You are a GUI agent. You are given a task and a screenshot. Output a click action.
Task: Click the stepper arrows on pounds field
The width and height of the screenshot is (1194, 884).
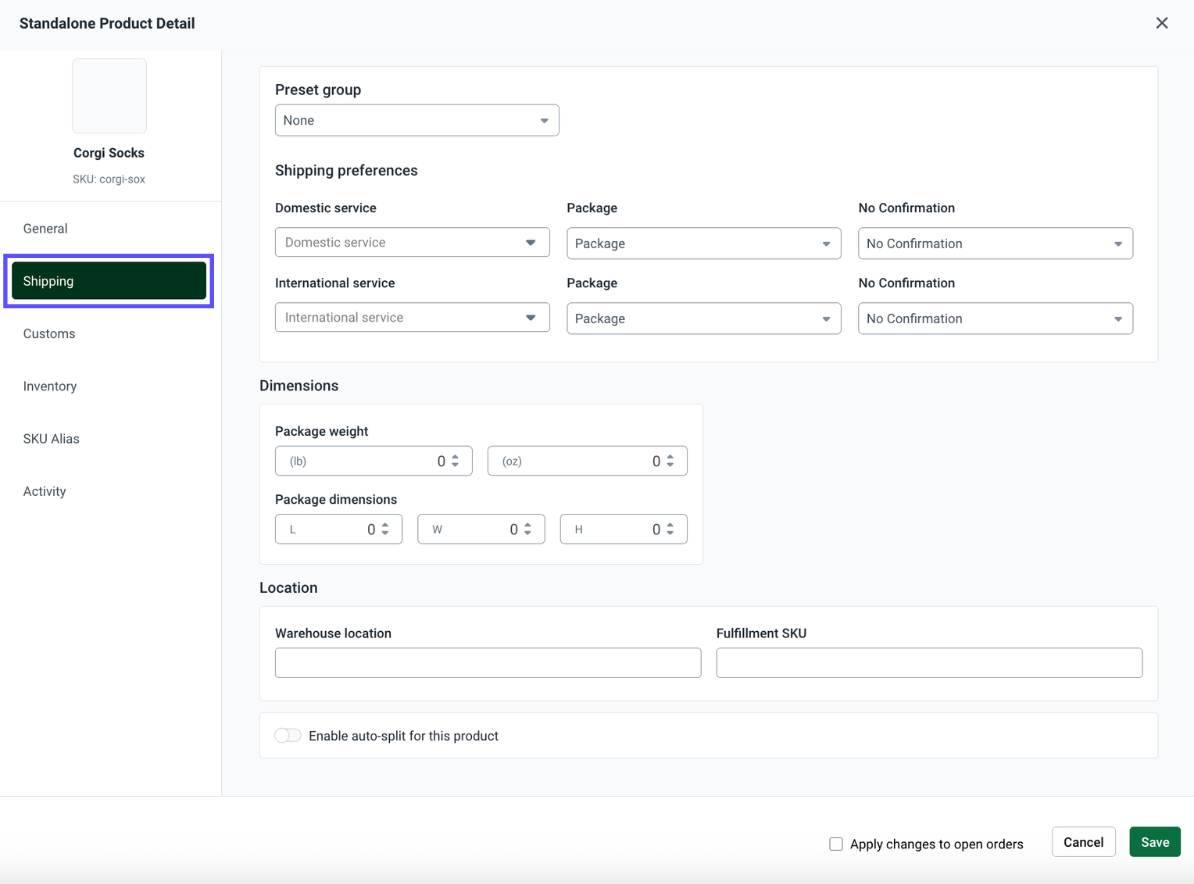(455, 461)
